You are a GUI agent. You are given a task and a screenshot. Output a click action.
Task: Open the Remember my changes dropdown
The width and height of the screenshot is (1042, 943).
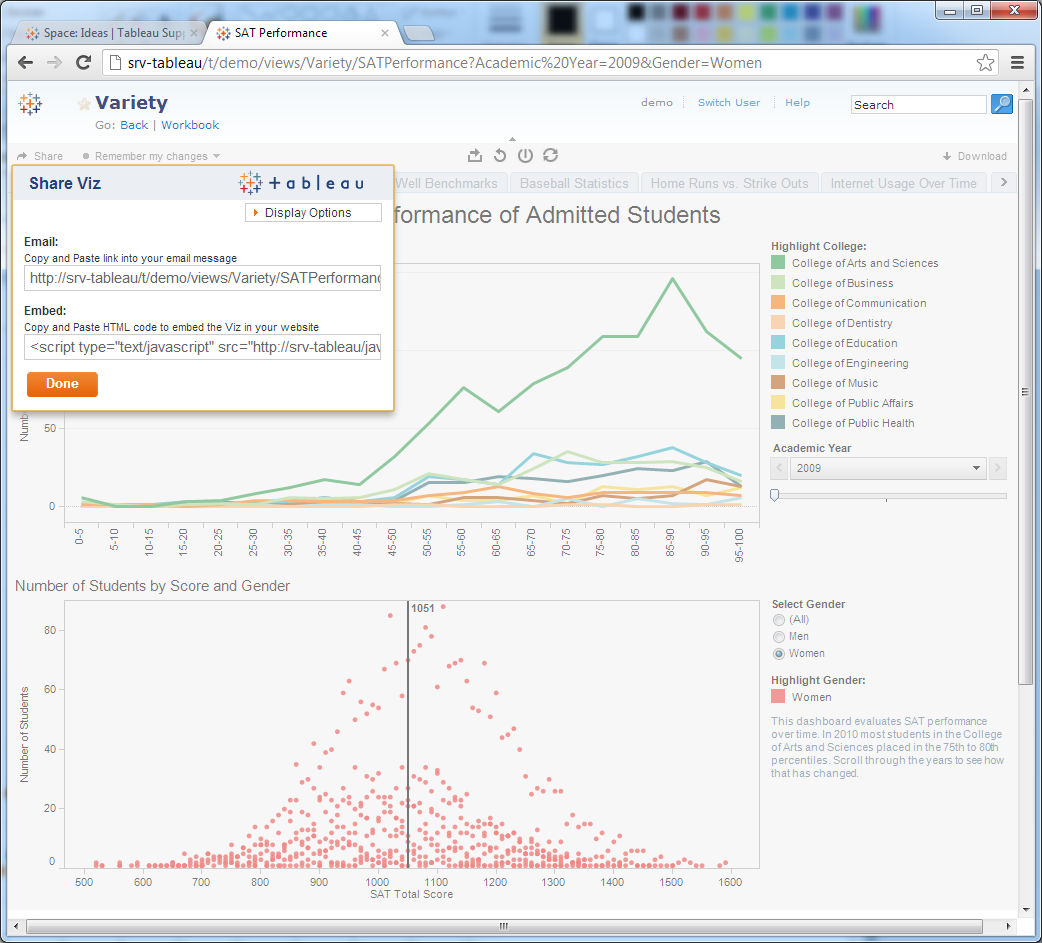point(150,155)
